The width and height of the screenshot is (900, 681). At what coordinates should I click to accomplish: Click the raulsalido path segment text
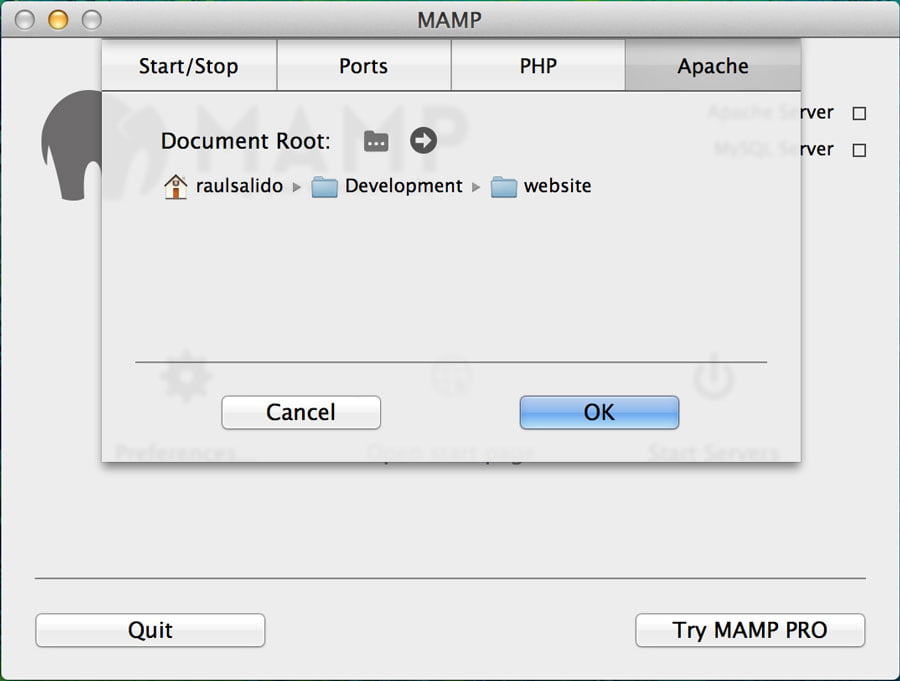[239, 186]
